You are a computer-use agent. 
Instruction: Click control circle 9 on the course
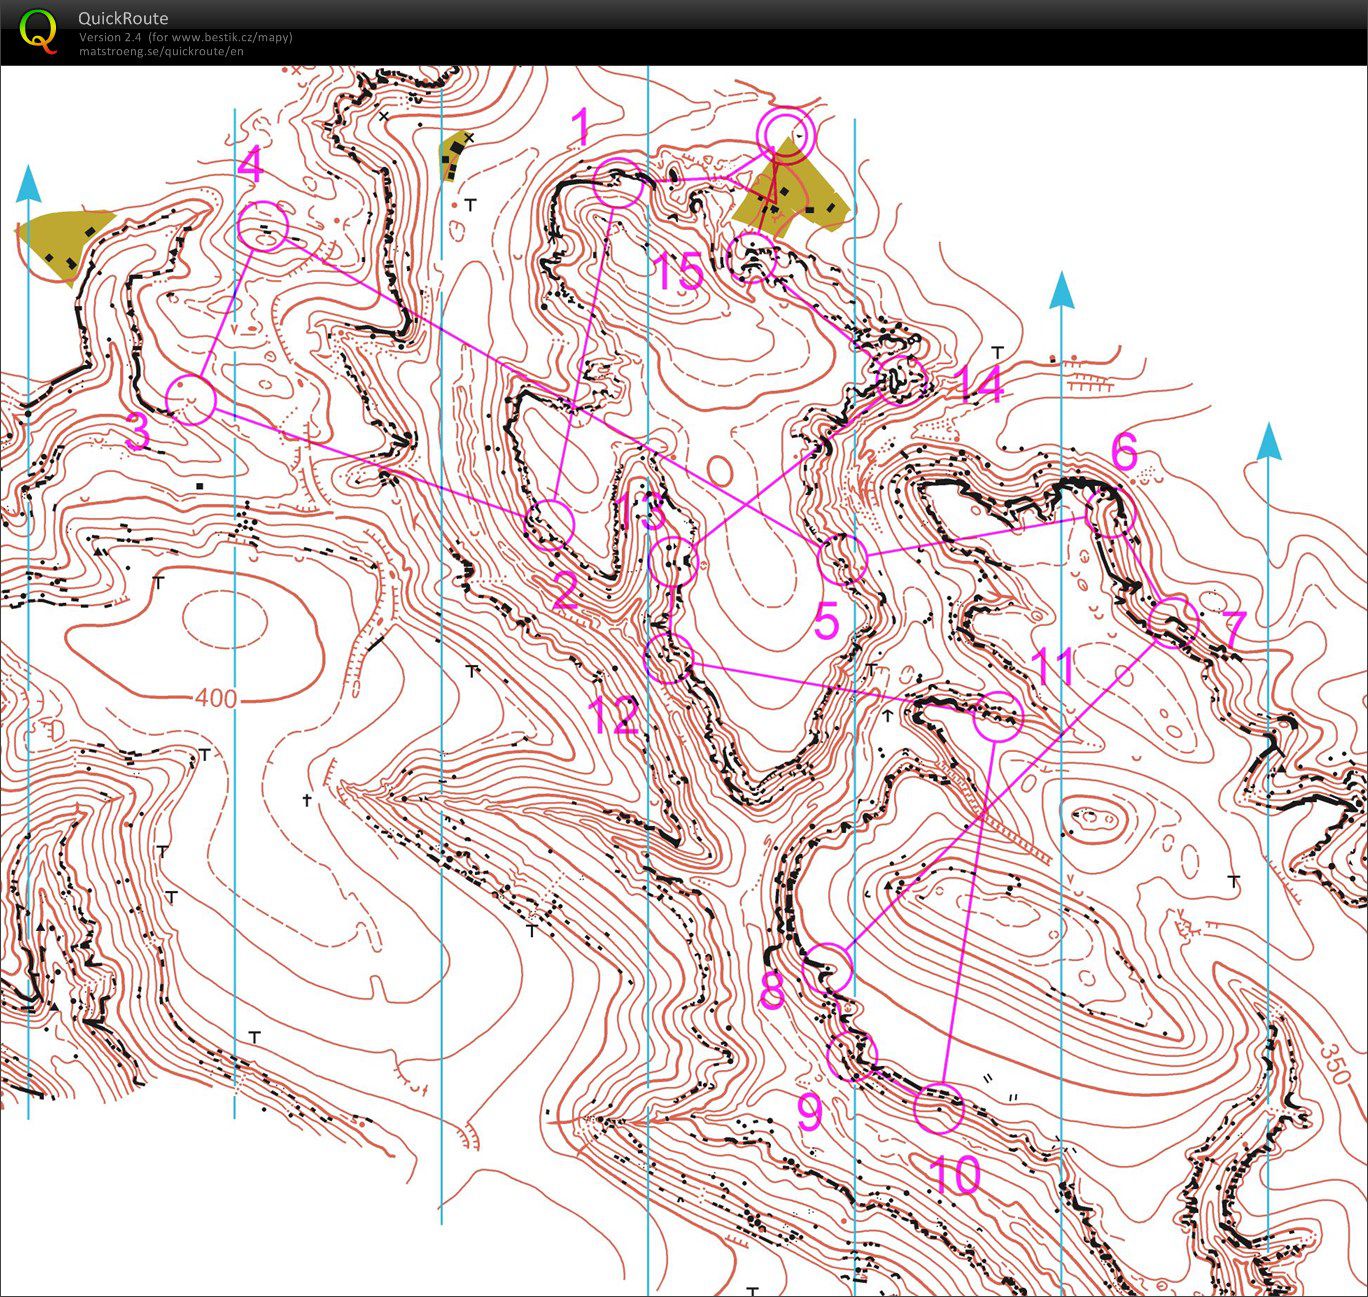coord(852,1055)
